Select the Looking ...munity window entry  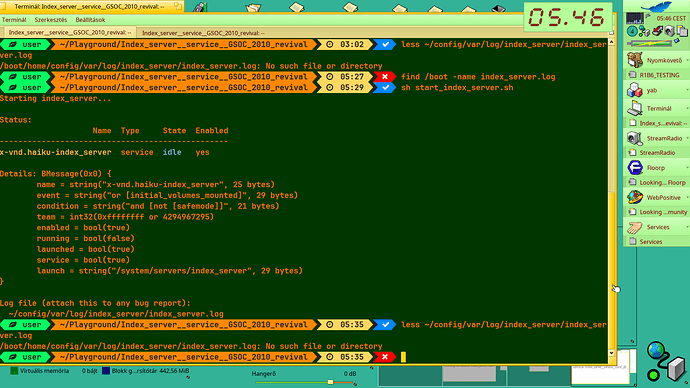click(x=657, y=212)
